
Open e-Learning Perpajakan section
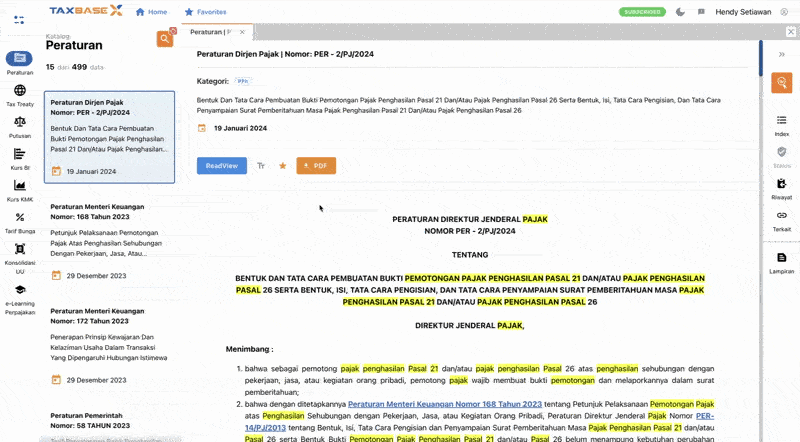point(19,291)
